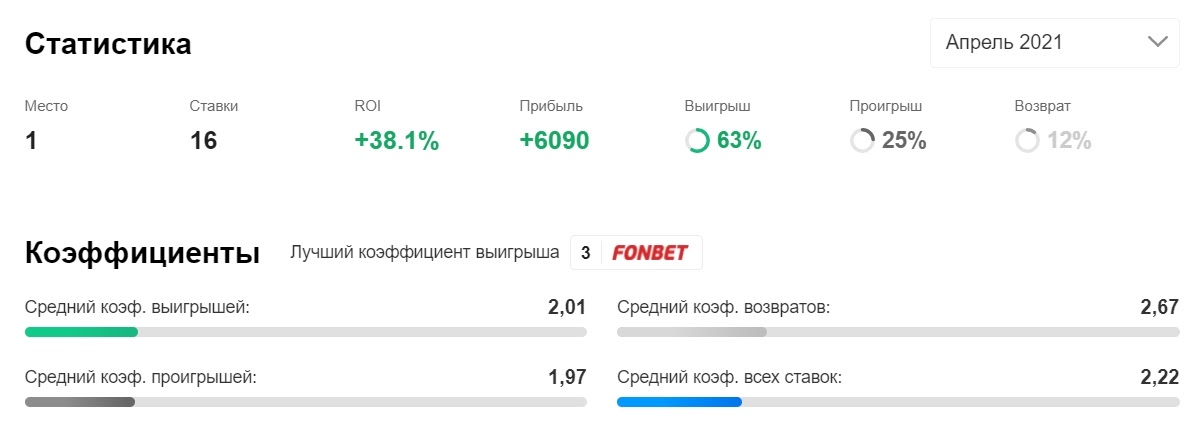Image resolution: width=1203 pixels, height=446 pixels.
Task: Click the best coefficient value 3
Action: 586,253
